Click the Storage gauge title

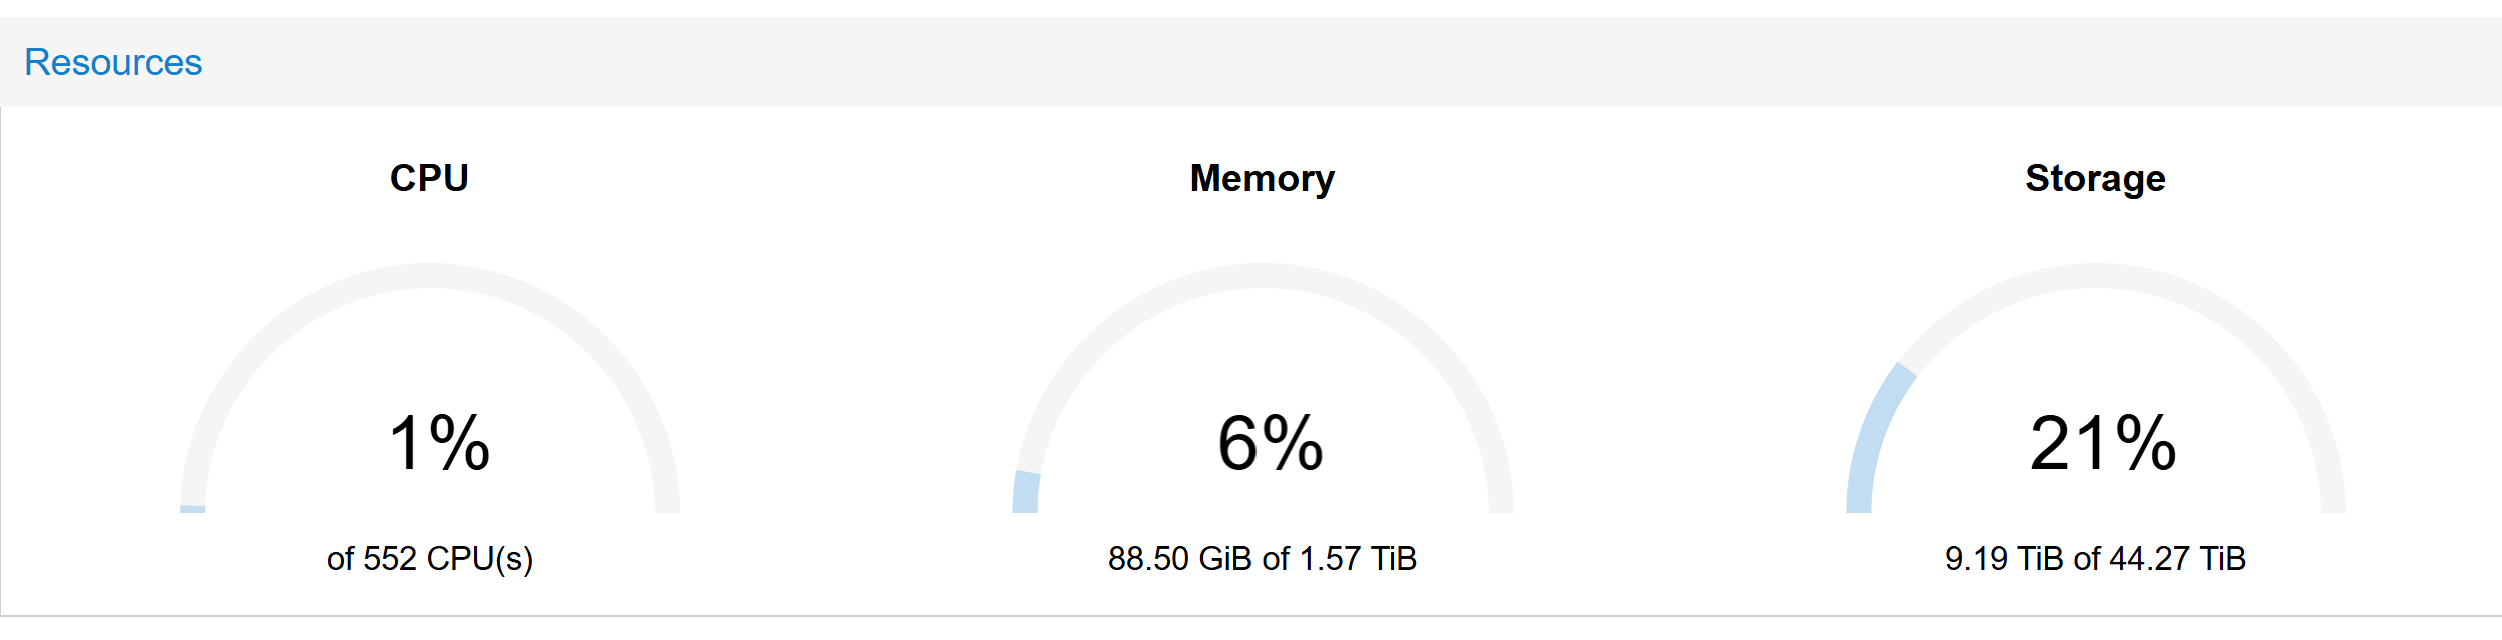2095,178
